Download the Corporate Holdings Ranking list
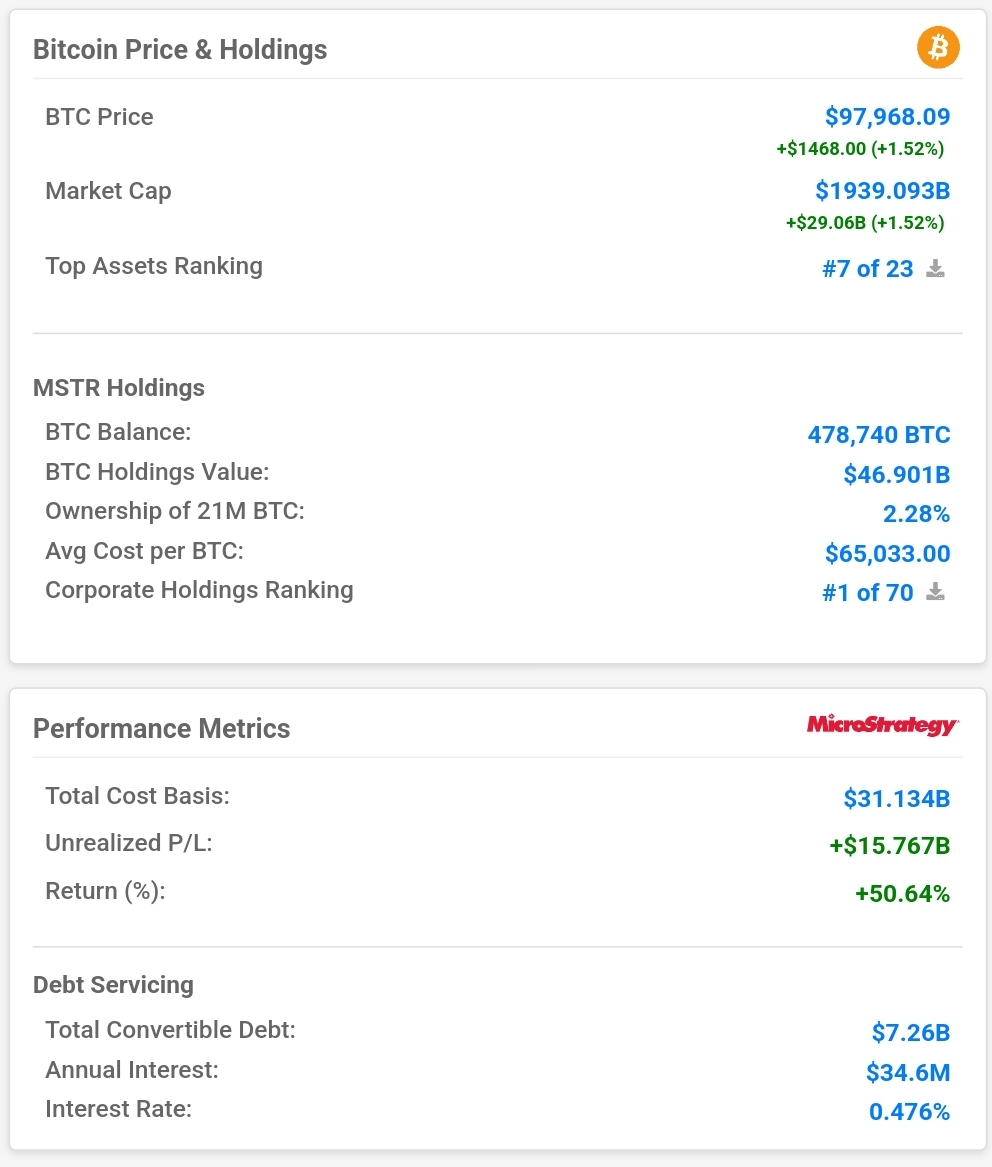This screenshot has width=992, height=1167. [x=935, y=592]
